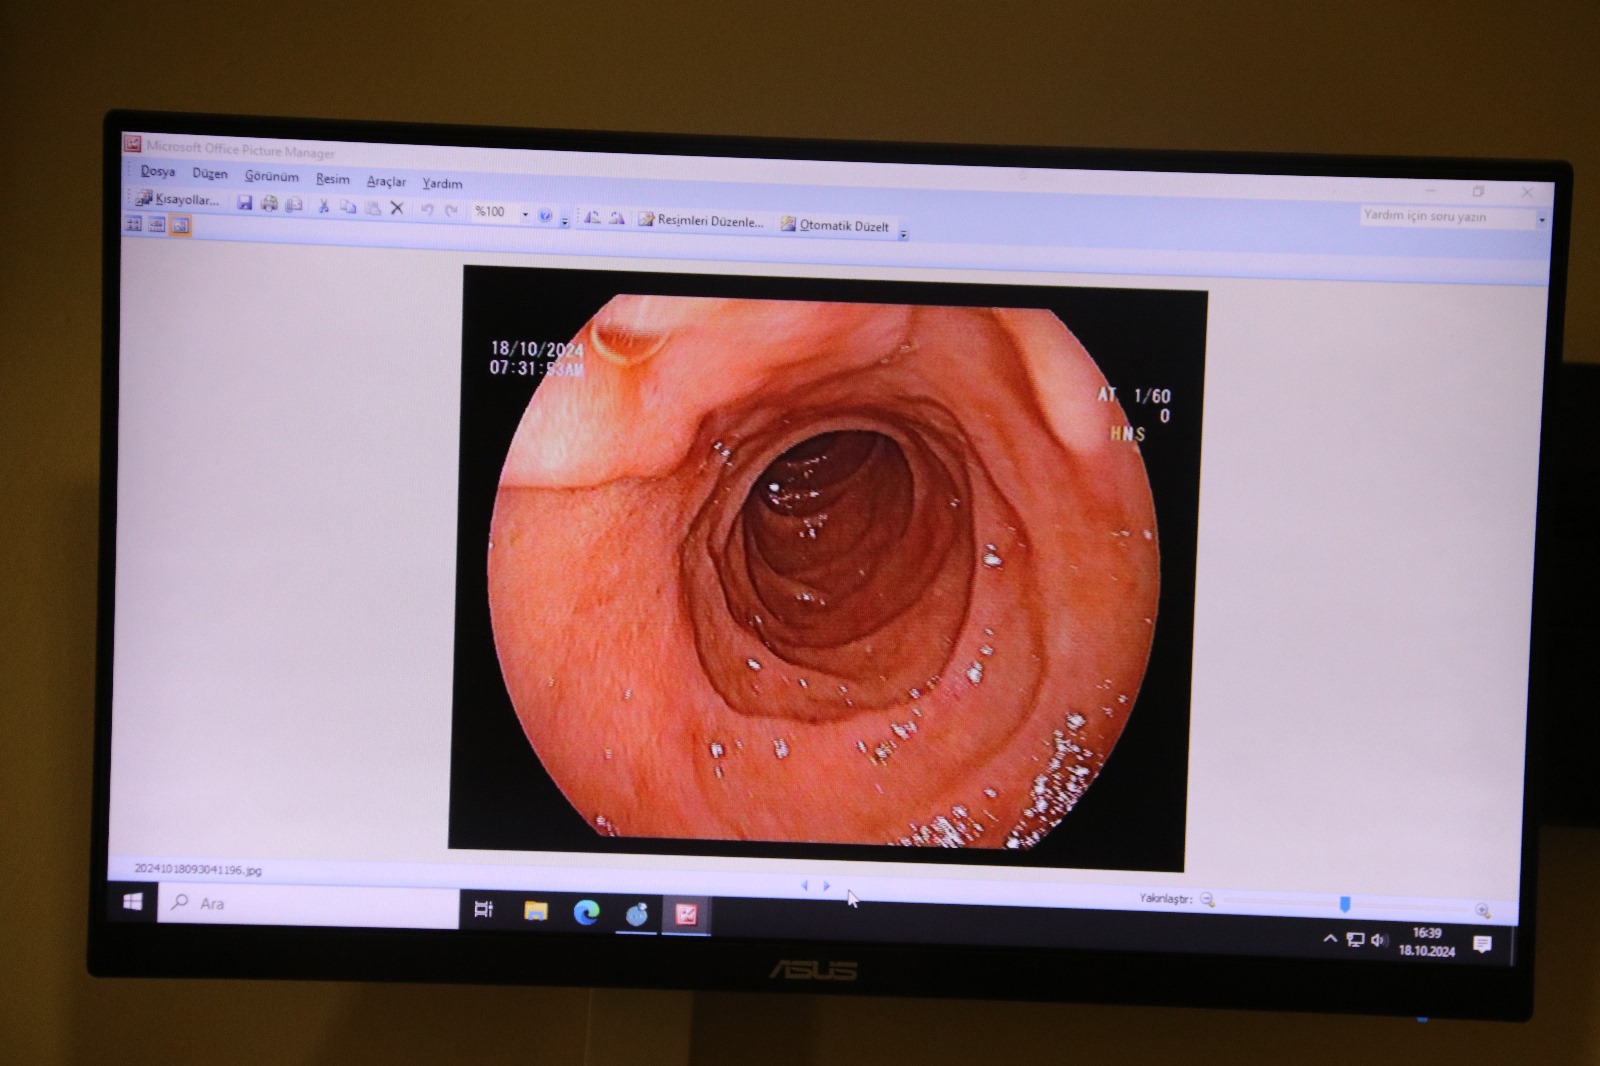Open Task View on taskbar
Screen dimensions: 1600x1066
coord(483,909)
